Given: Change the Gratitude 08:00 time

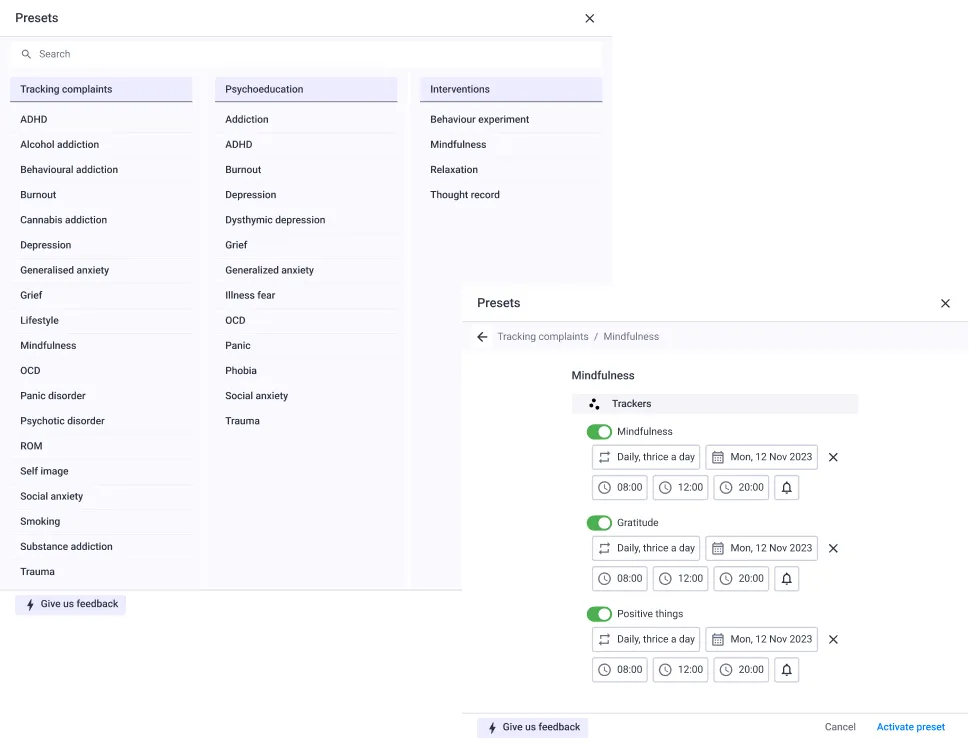Looking at the screenshot, I should tap(620, 578).
